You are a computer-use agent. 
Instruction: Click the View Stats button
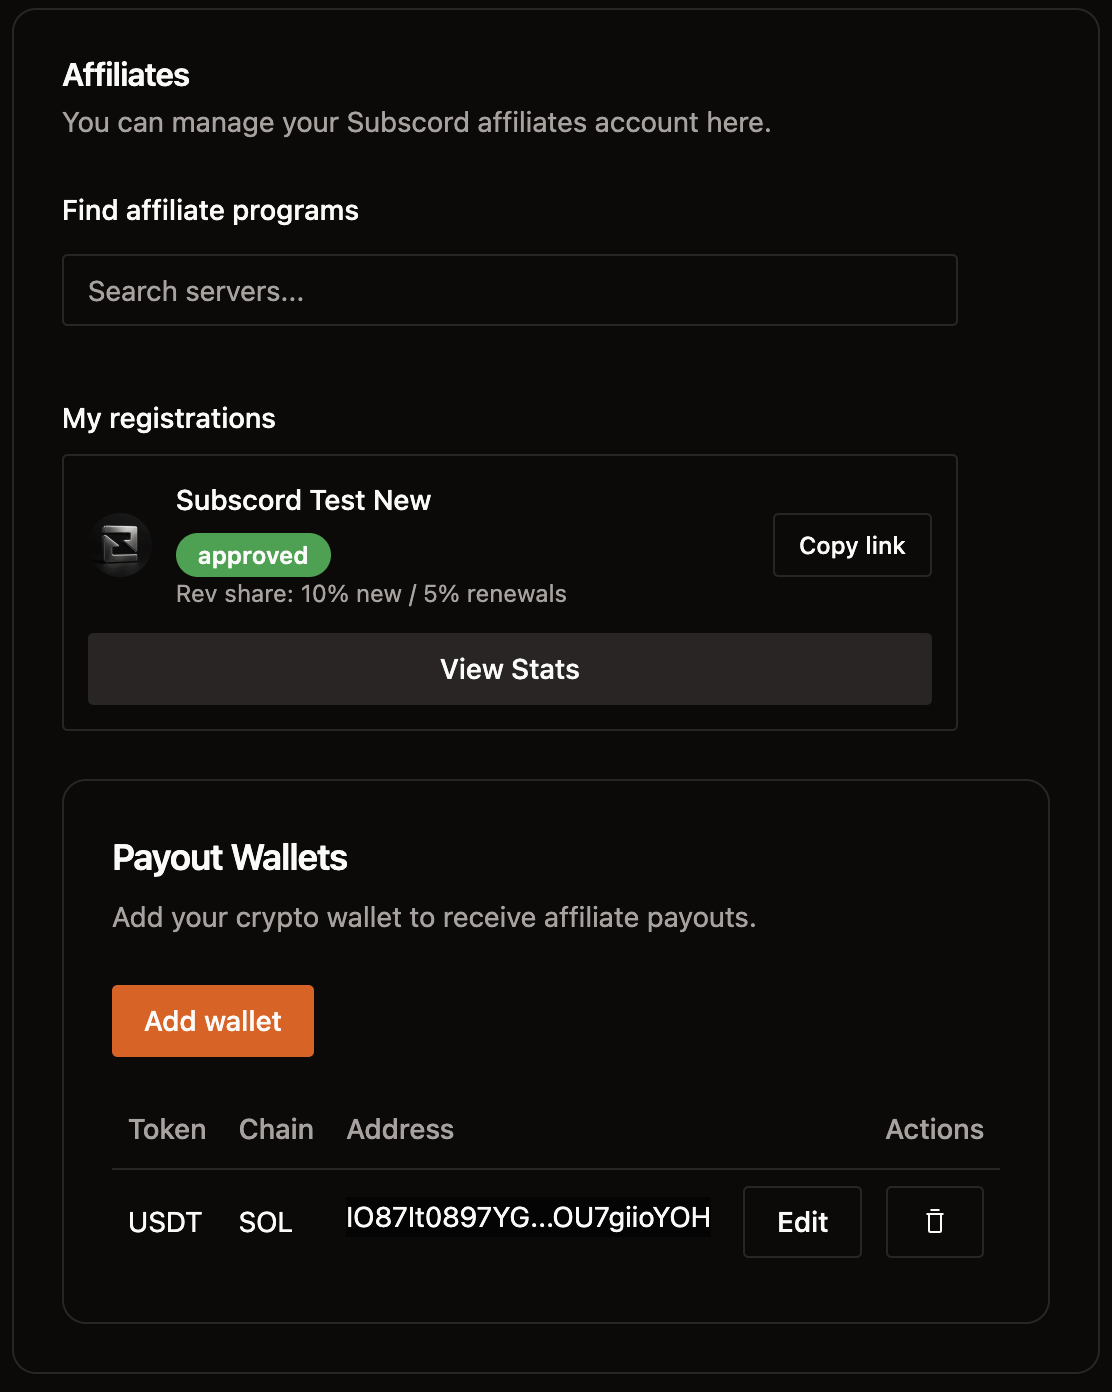tap(509, 668)
